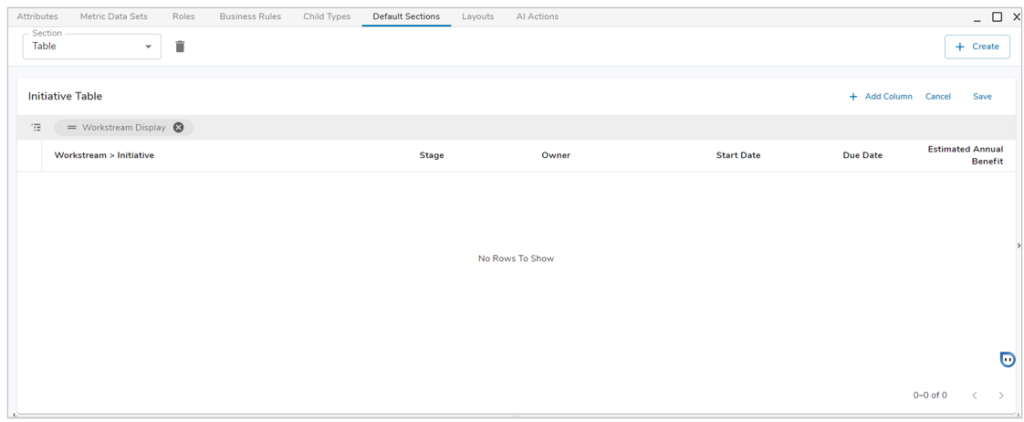Open the AI Actions tab
The height and width of the screenshot is (422, 1024).
tap(537, 16)
